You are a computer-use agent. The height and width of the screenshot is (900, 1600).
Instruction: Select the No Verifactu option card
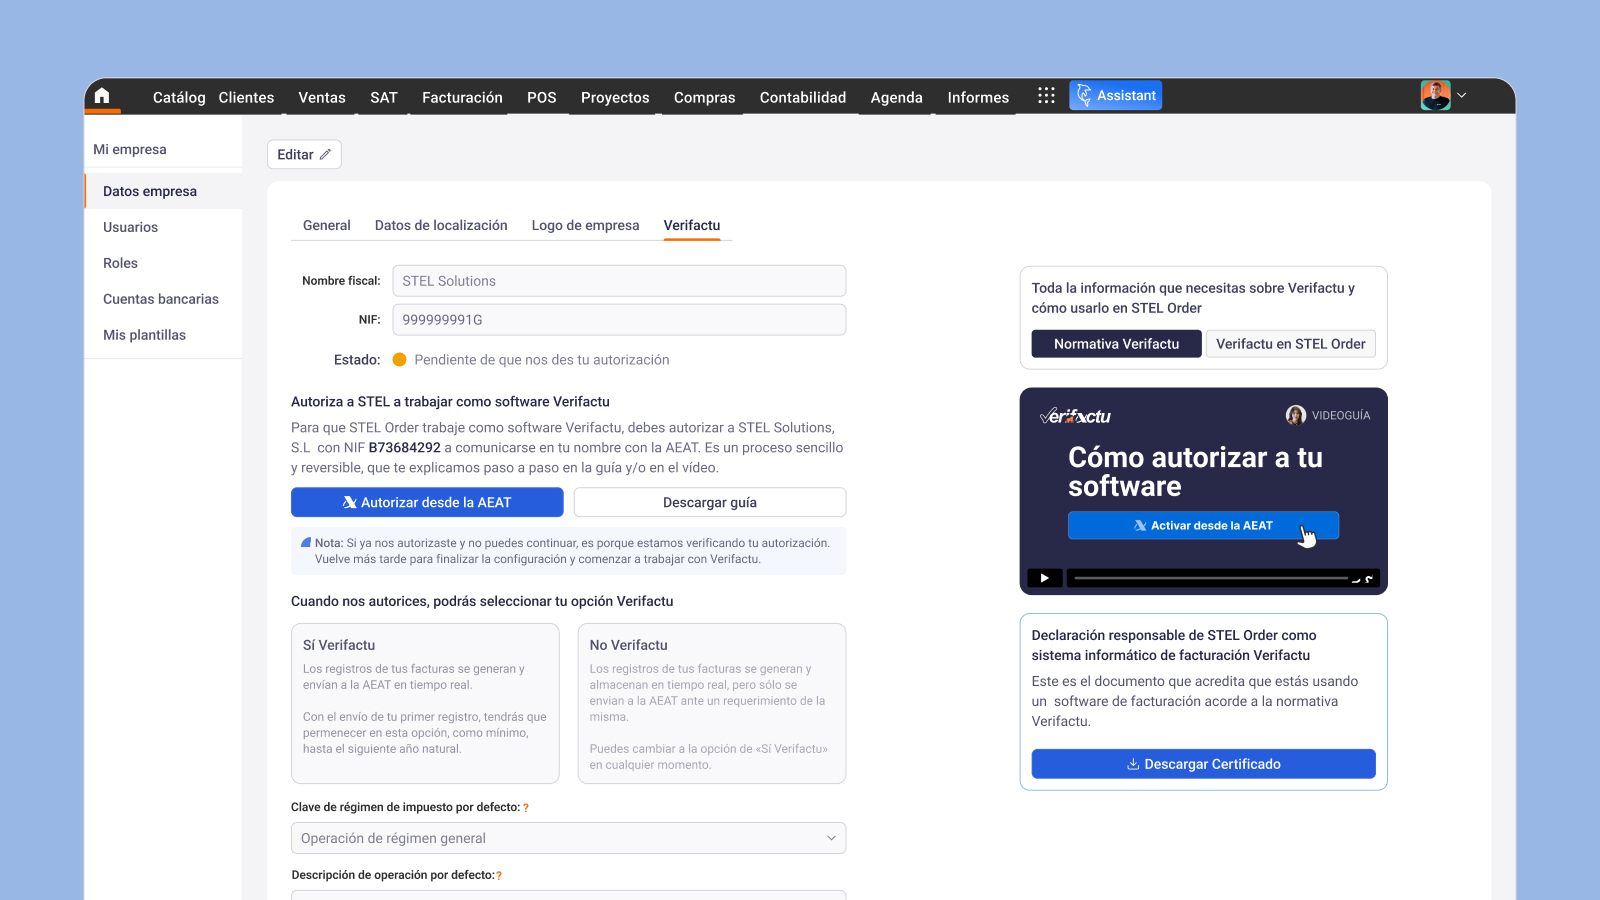[x=712, y=704]
